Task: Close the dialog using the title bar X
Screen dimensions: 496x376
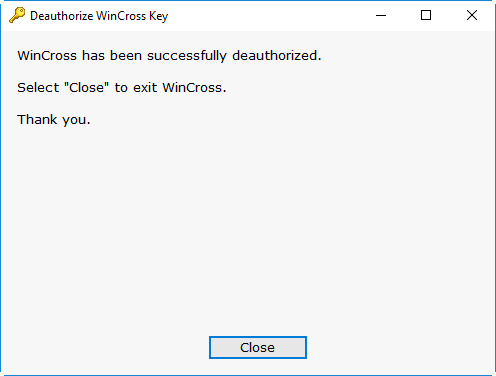Action: point(472,15)
